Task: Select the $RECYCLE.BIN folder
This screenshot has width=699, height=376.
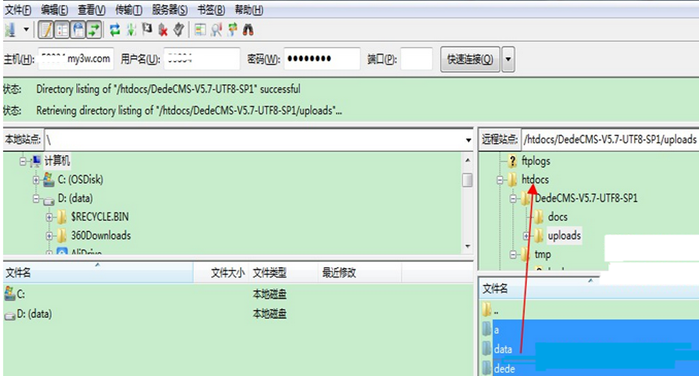Action: pyautogui.click(x=100, y=217)
